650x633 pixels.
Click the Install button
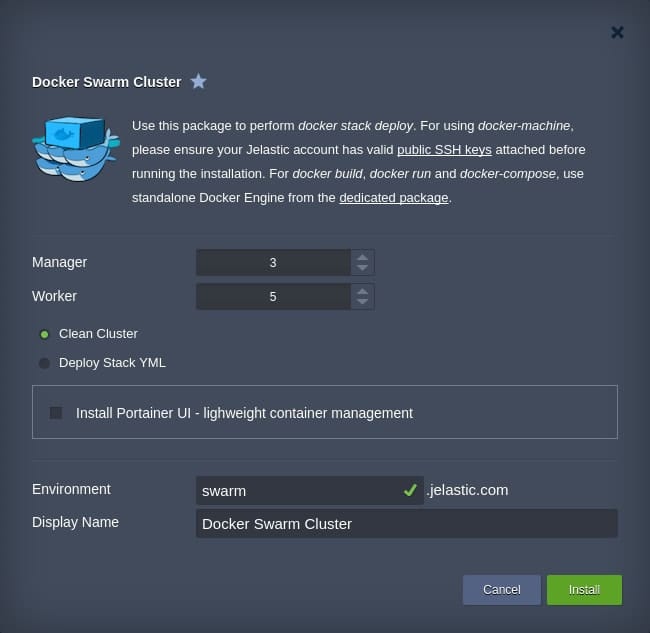[584, 589]
